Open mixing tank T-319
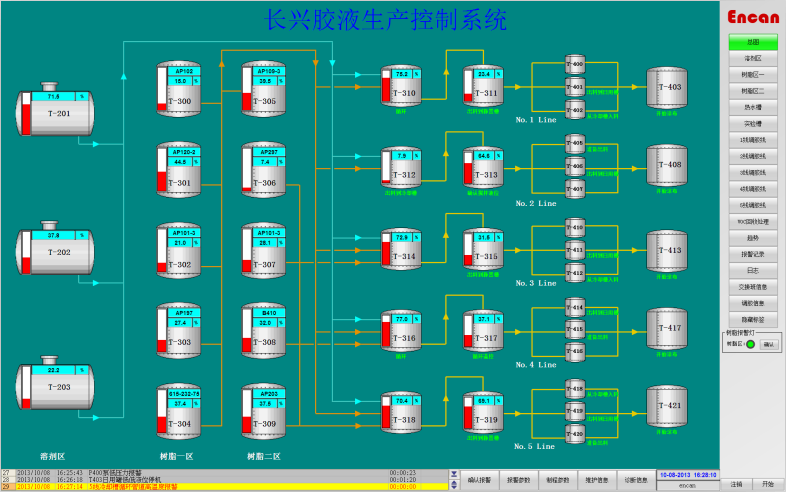The image size is (786, 492). [483, 413]
